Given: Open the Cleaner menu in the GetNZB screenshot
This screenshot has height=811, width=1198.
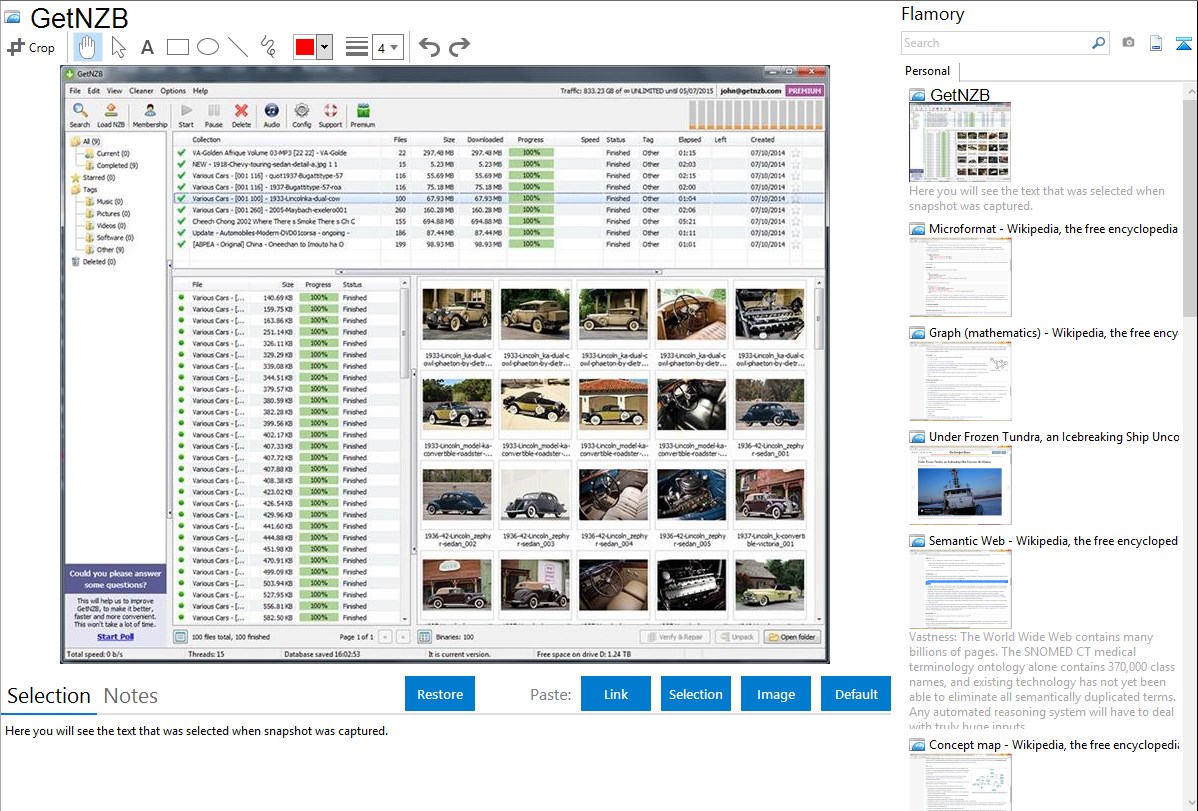Looking at the screenshot, I should tap(141, 91).
